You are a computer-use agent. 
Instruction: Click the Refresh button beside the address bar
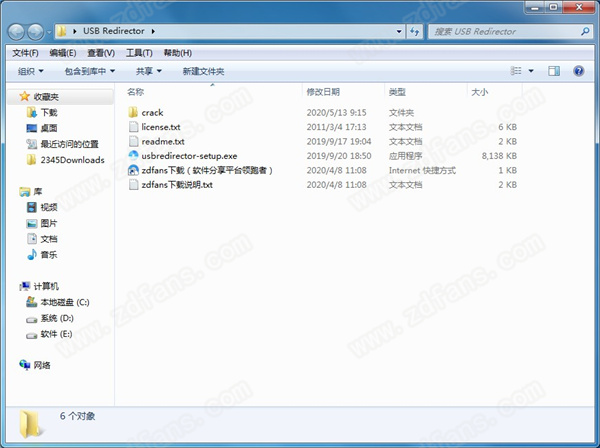[414, 31]
